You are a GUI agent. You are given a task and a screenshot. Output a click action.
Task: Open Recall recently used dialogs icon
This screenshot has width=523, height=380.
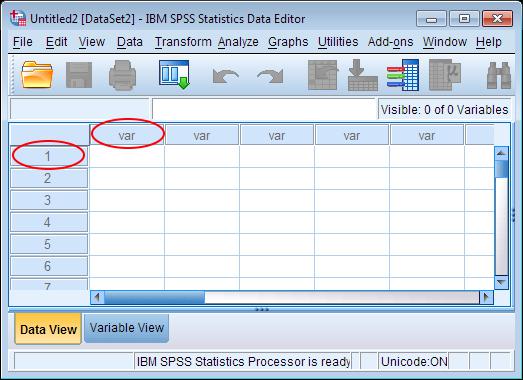pyautogui.click(x=174, y=75)
